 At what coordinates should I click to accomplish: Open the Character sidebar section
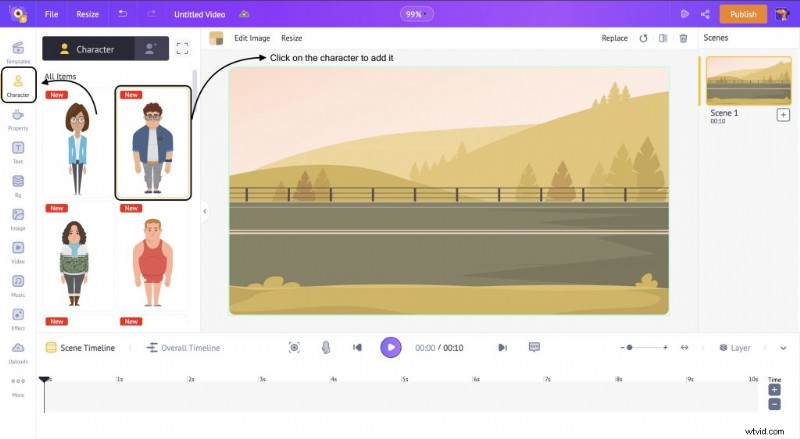[x=18, y=85]
